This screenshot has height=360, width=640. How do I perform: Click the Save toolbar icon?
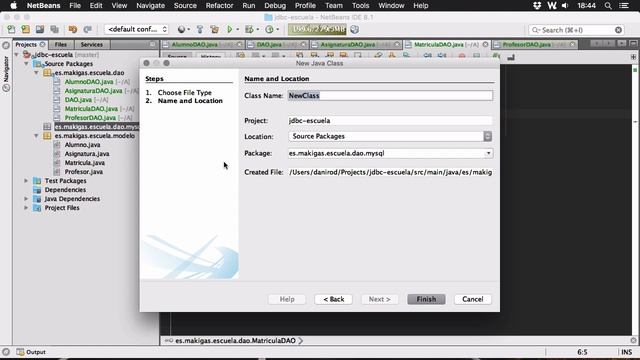tap(40, 29)
